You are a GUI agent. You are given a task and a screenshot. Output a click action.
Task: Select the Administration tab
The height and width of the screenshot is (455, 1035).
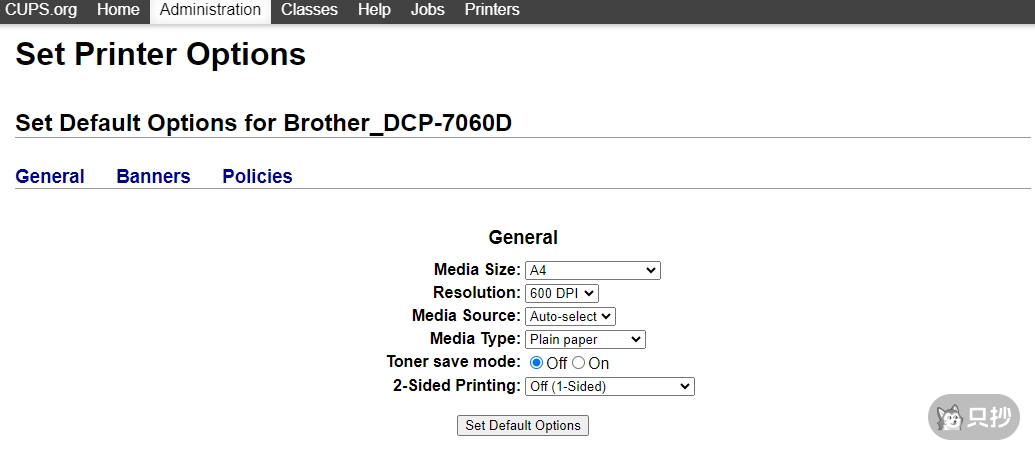[x=210, y=10]
